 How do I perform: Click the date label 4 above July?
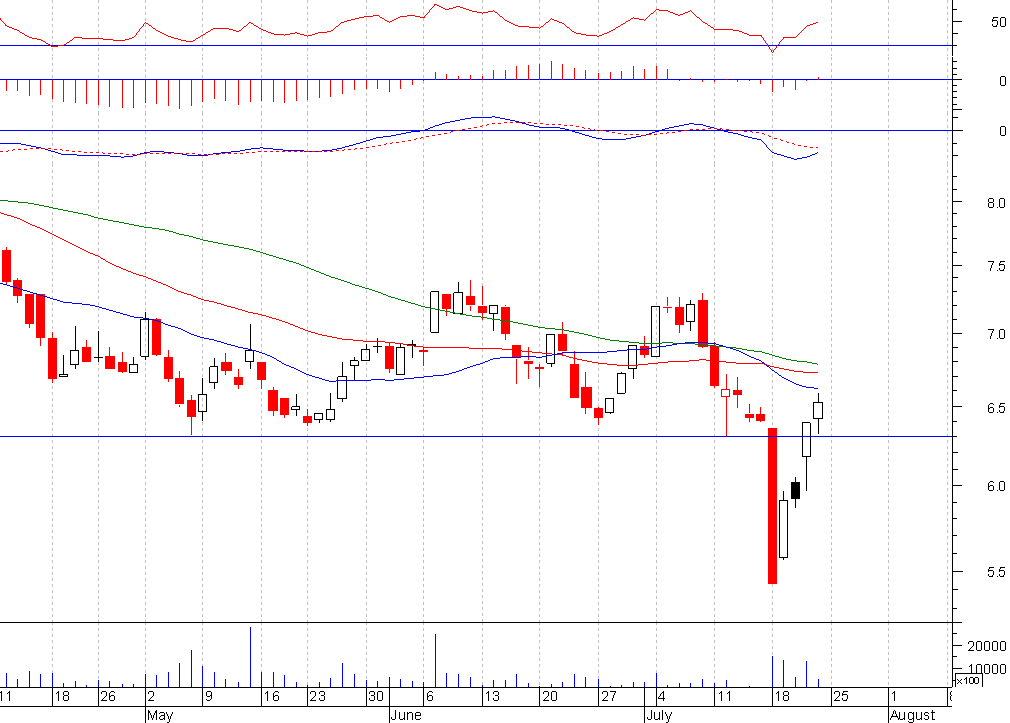point(662,697)
